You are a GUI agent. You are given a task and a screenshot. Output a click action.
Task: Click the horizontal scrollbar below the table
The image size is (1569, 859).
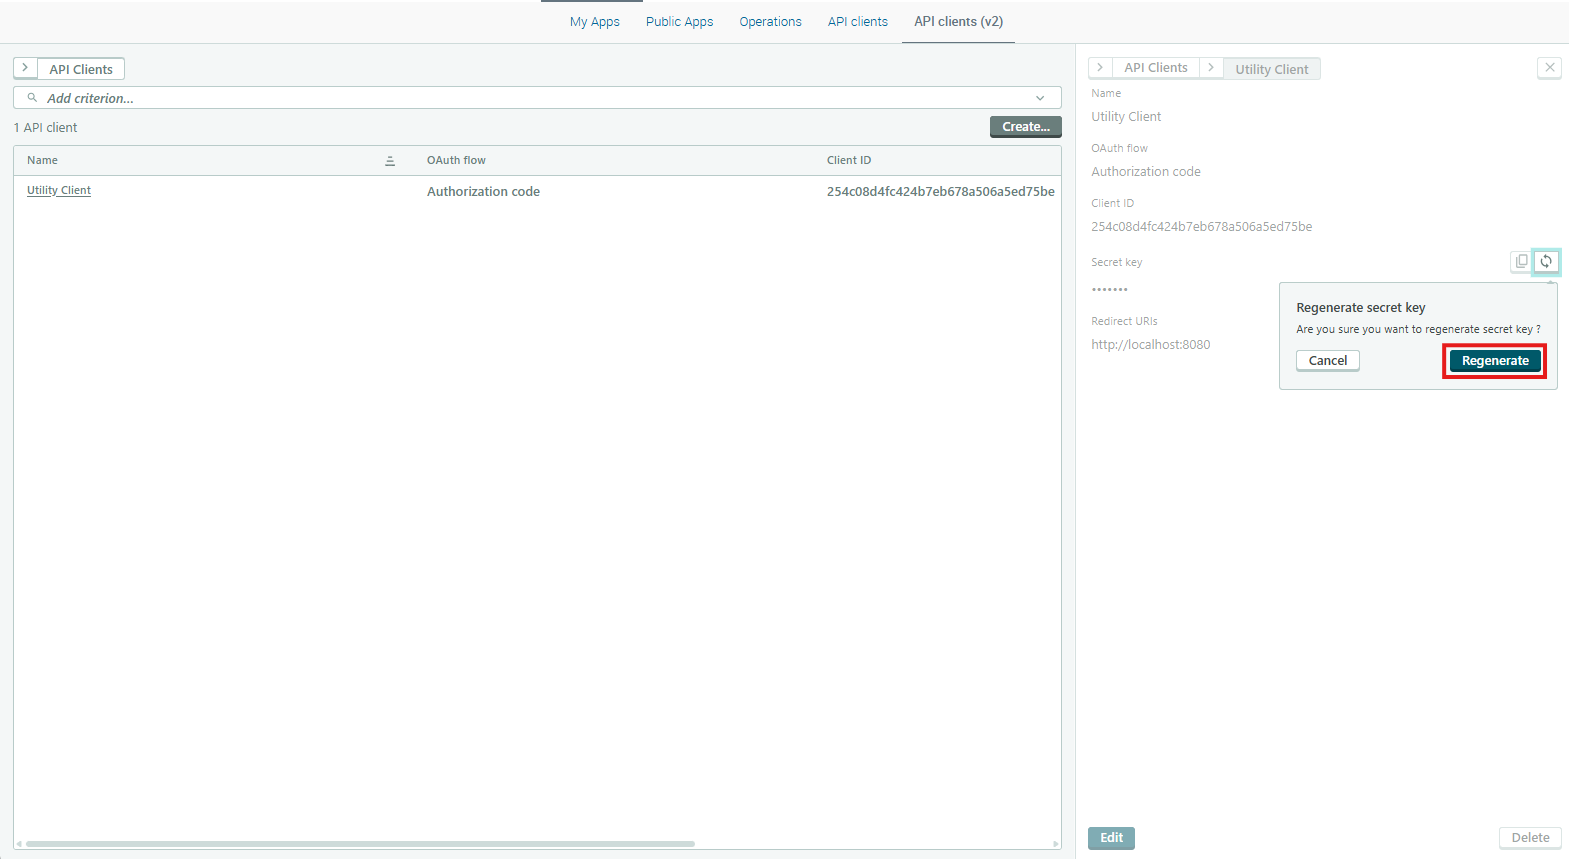360,844
